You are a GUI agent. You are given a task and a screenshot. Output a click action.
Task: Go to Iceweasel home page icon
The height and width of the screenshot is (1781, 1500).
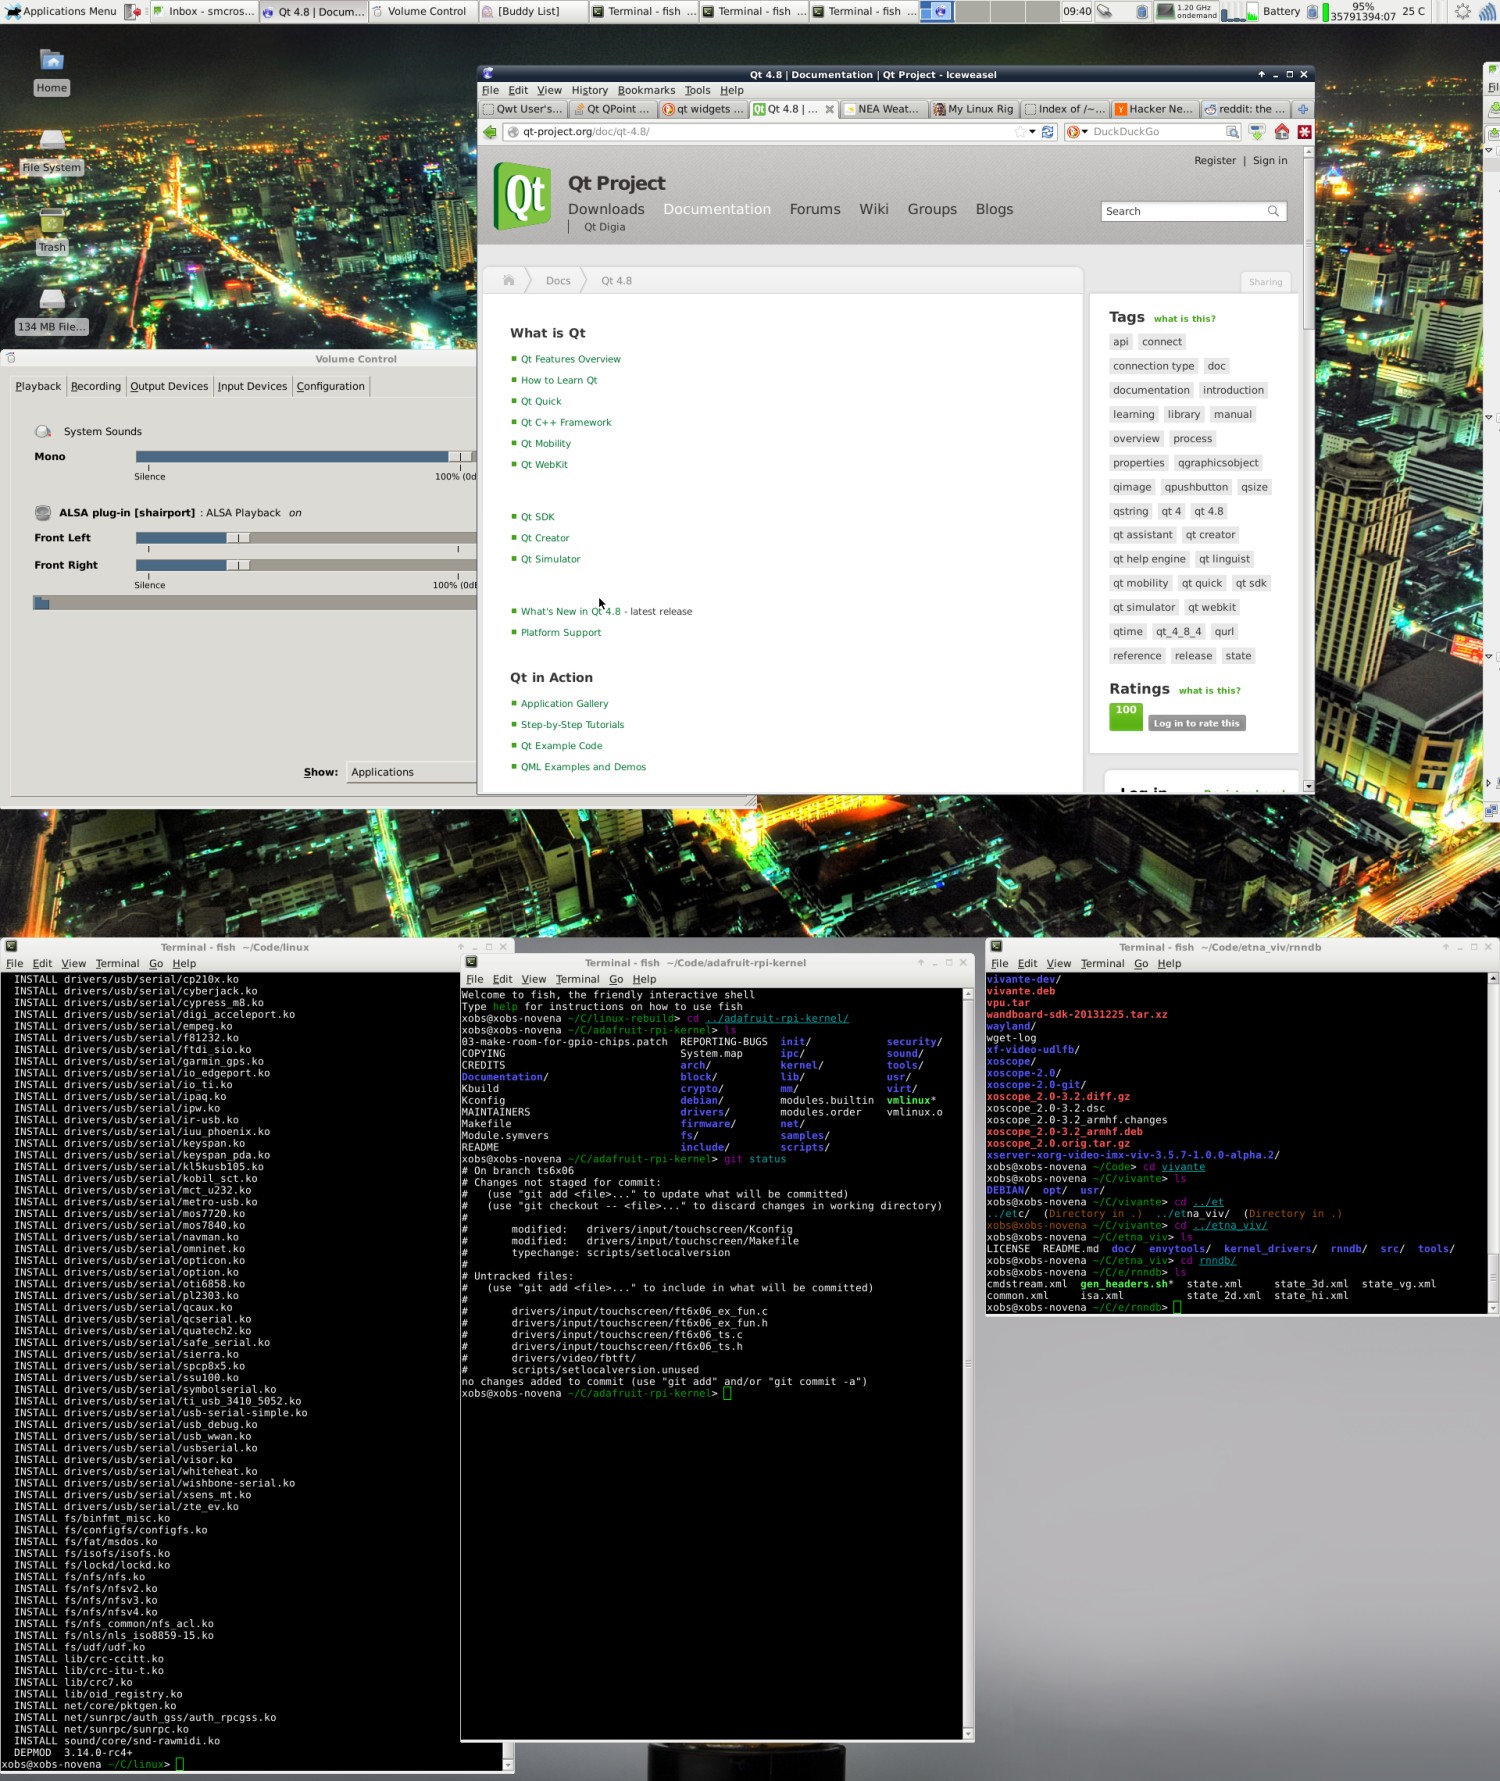point(1282,132)
